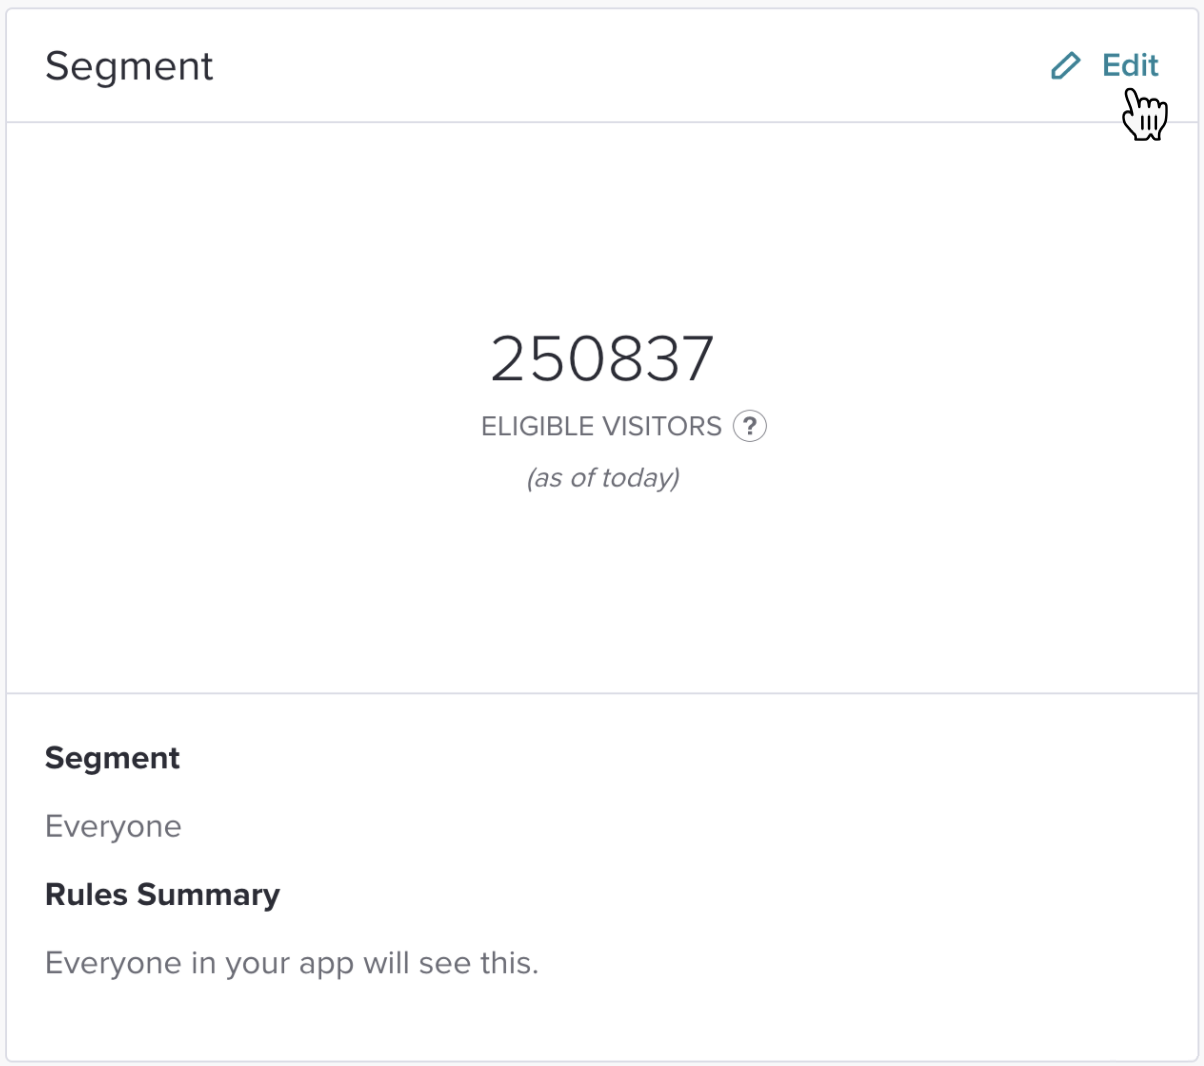Select the 250837 visitor count

point(602,358)
